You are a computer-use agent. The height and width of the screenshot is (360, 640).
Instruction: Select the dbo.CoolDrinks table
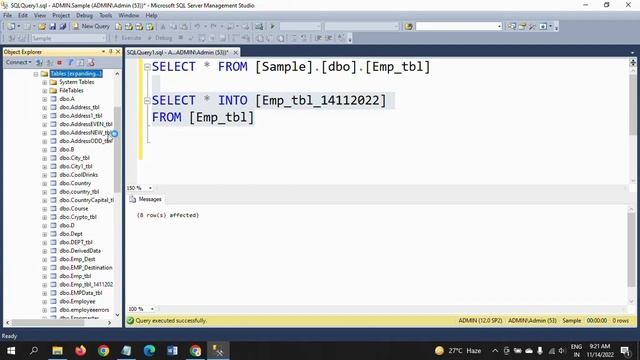pyautogui.click(x=78, y=175)
